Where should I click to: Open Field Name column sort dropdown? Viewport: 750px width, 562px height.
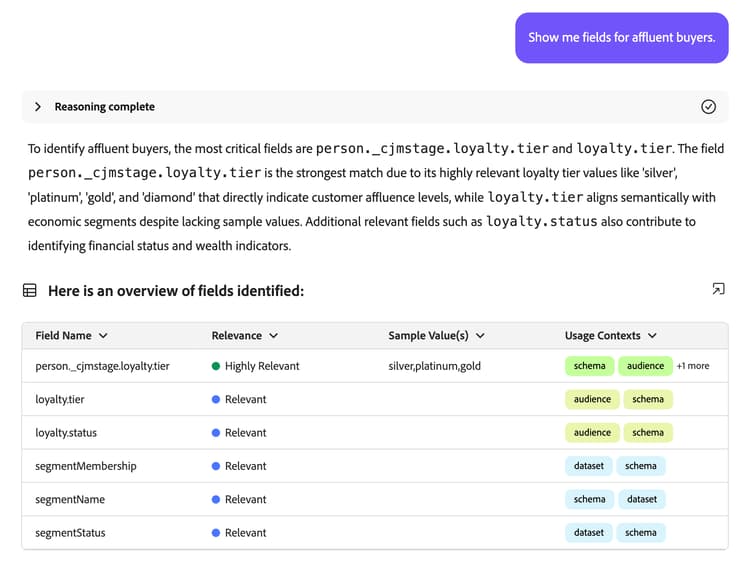coord(103,336)
